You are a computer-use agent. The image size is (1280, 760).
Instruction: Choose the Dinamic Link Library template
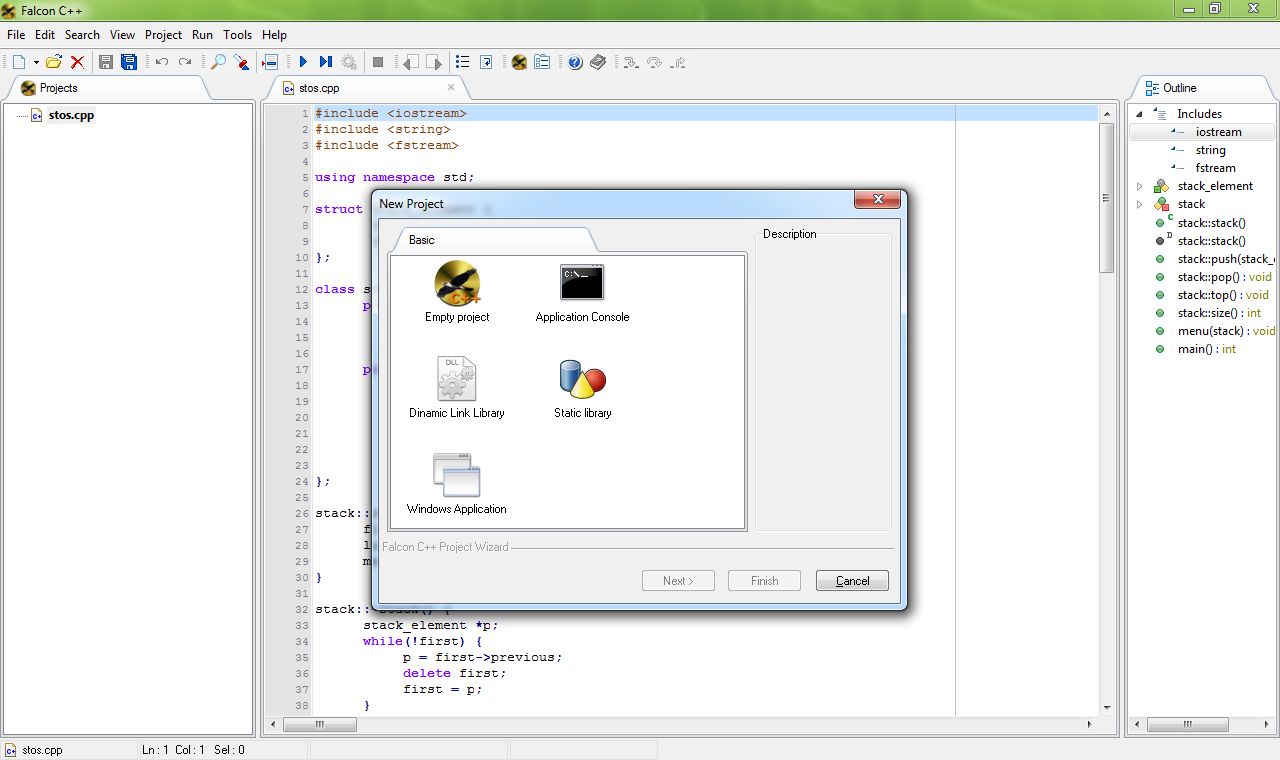(457, 388)
